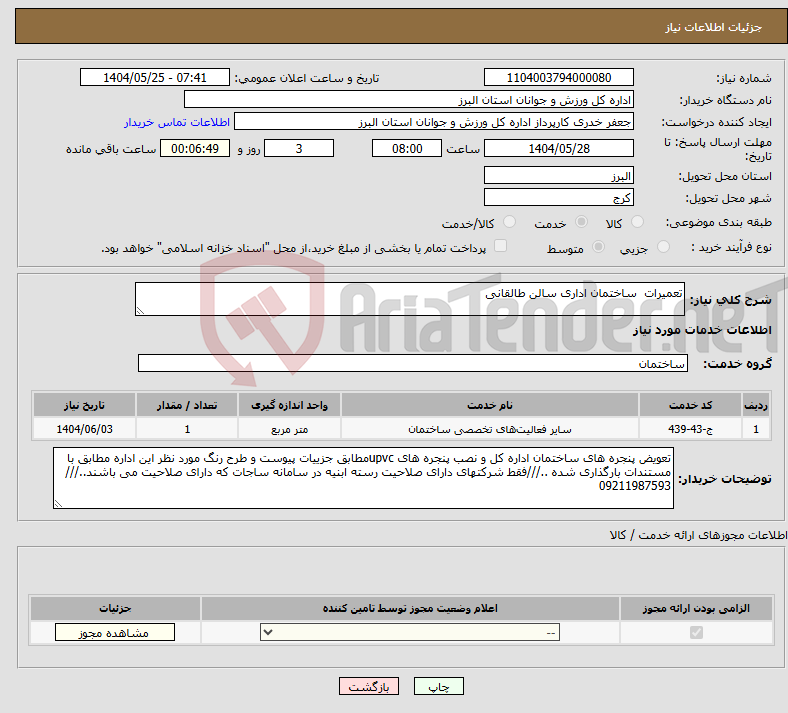788x713 pixels.
Task: Click the تاریخ نیاز column header
Action: tap(84, 405)
